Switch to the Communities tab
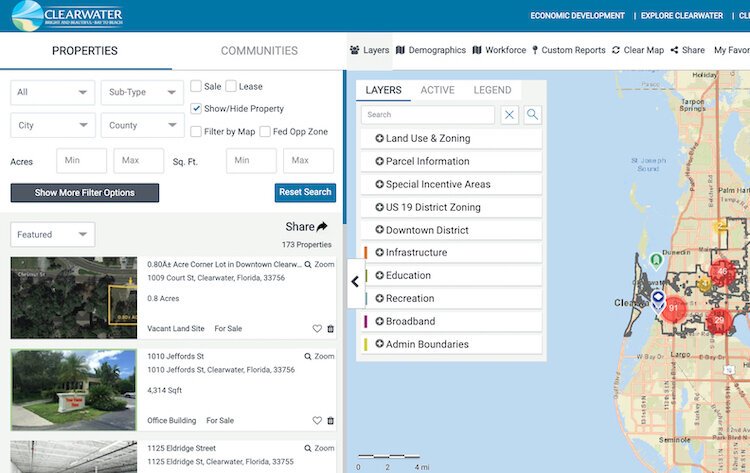This screenshot has height=473, width=750. [259, 51]
